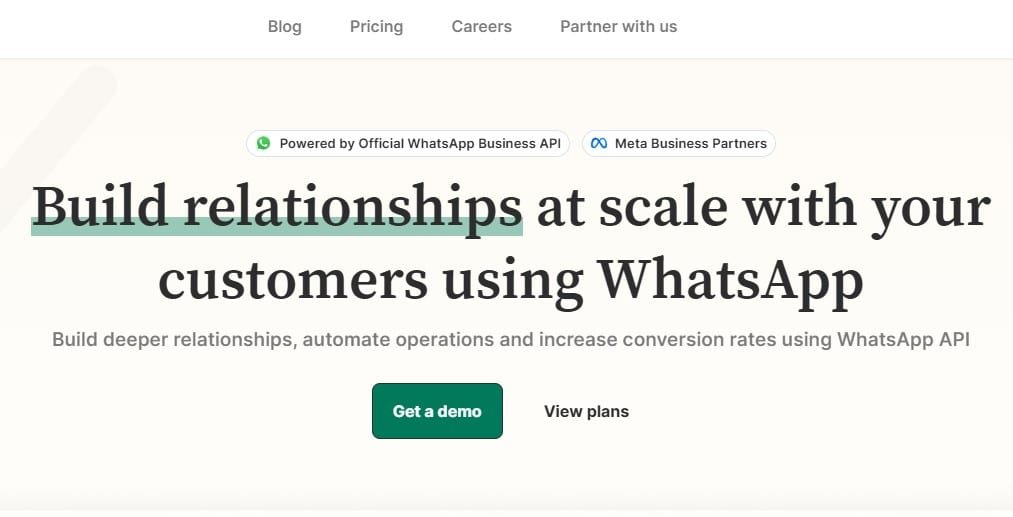
Task: Click the blue Meta infinity logo
Action: [x=599, y=143]
